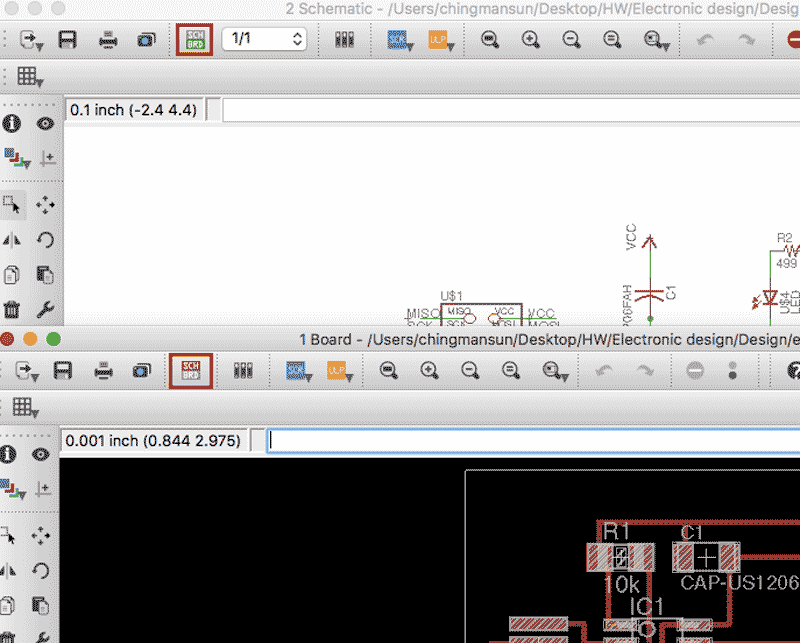Screen dimensions: 800x643
Task: Redraw schematic view icon
Action: 612,39
